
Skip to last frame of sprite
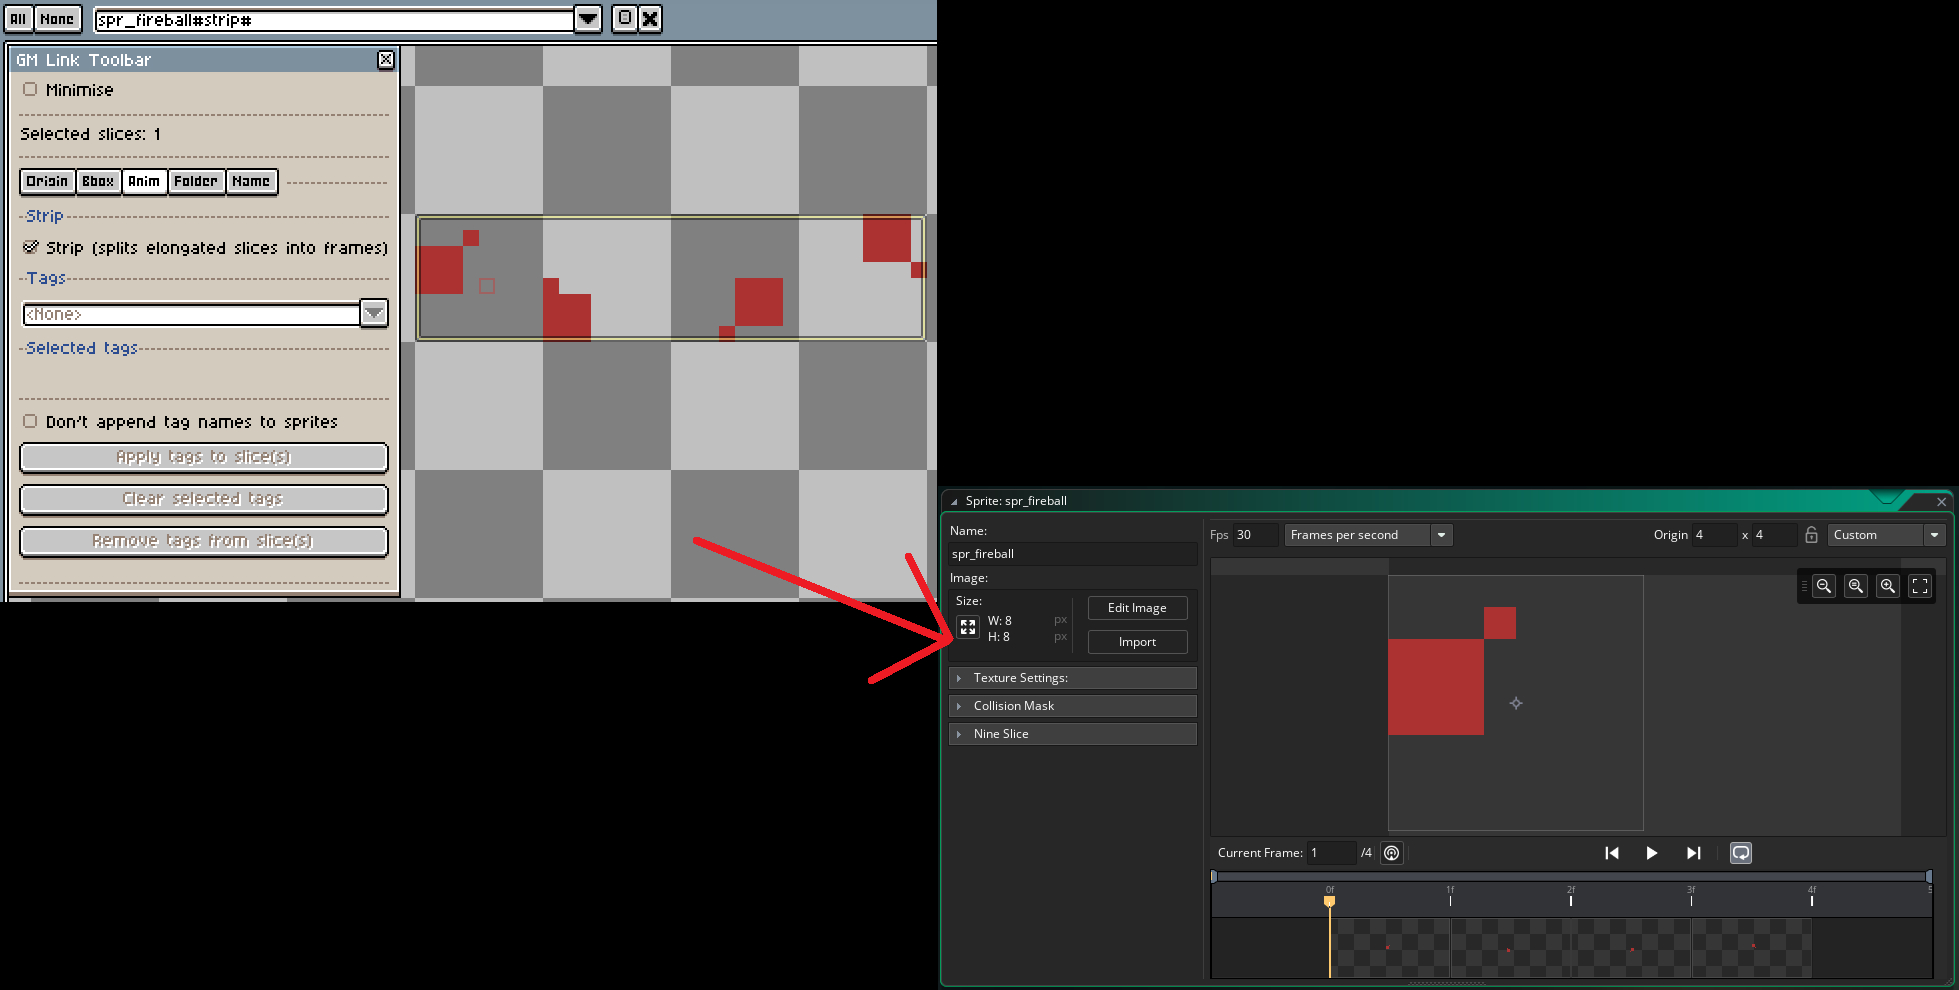coord(1693,853)
